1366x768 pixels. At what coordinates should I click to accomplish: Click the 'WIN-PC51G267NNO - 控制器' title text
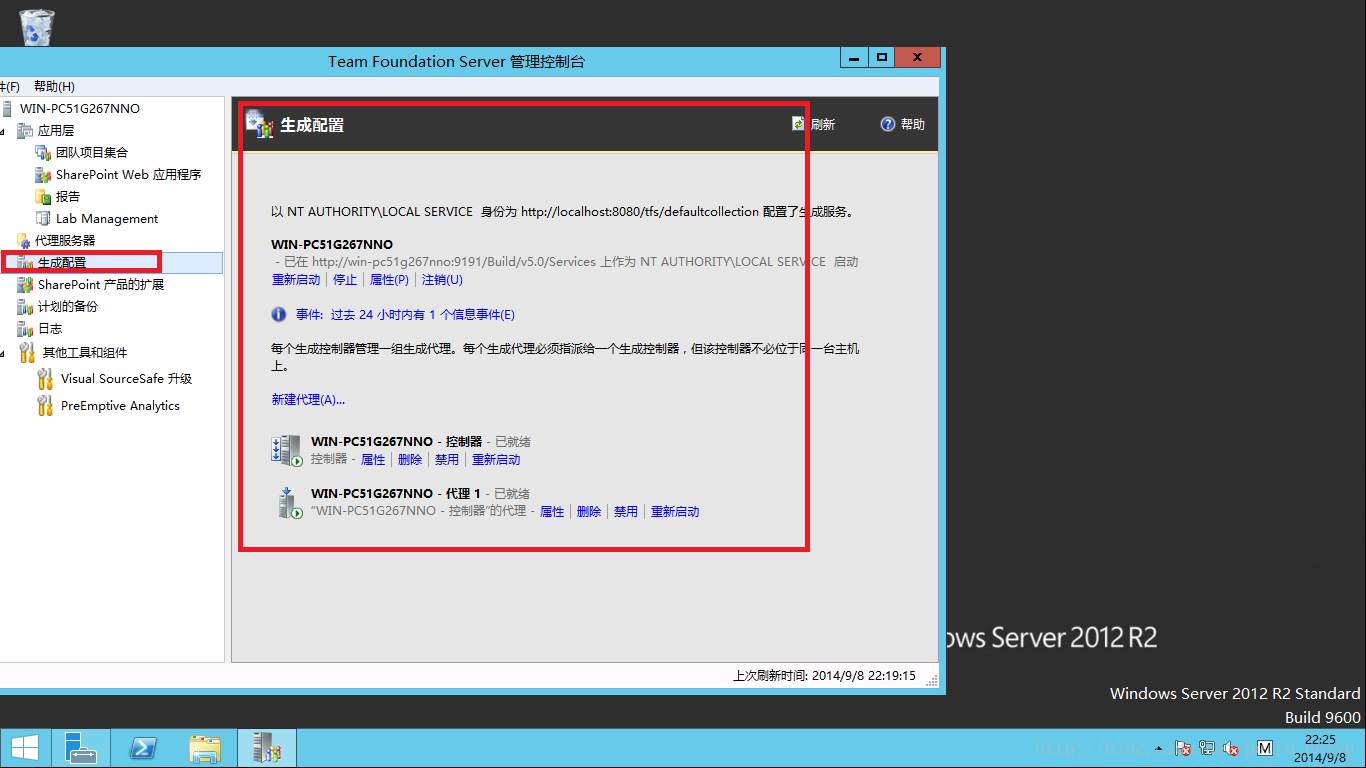point(397,441)
